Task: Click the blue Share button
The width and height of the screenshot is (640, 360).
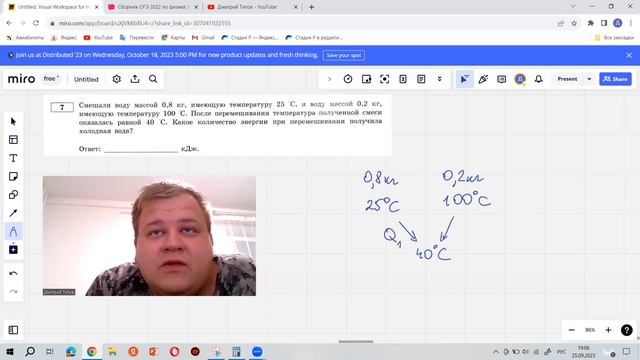Action: click(x=615, y=79)
